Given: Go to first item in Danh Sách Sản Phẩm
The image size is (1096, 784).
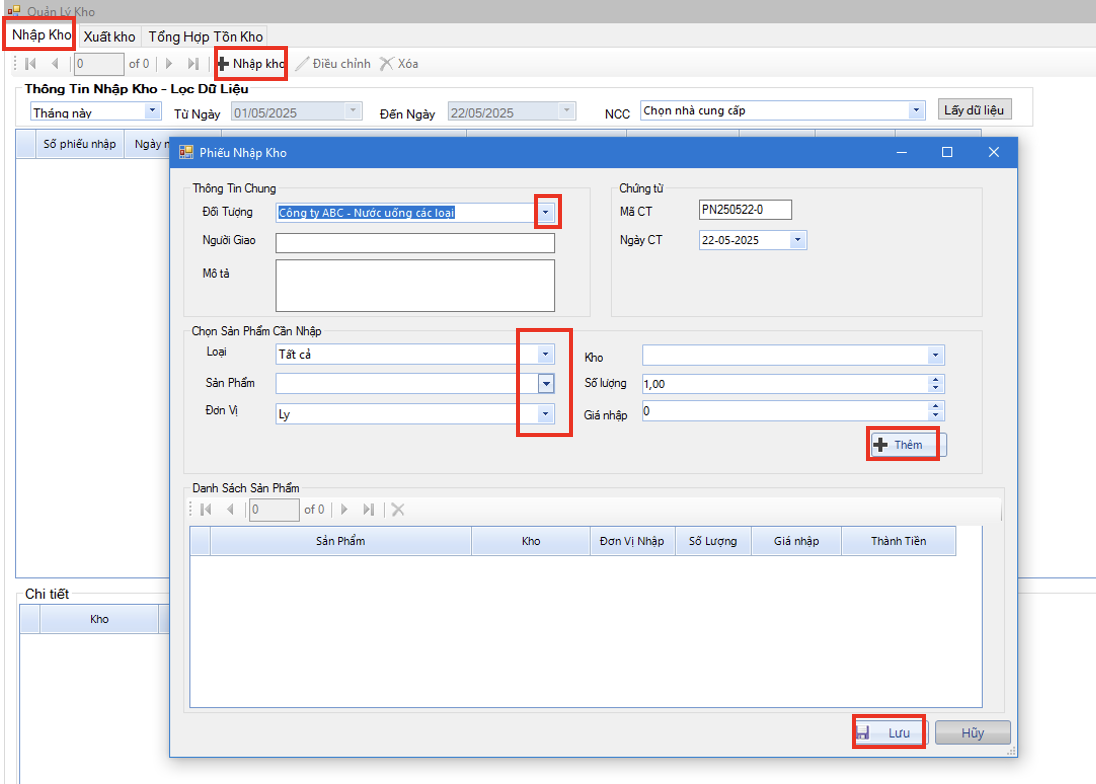Looking at the screenshot, I should 206,509.
